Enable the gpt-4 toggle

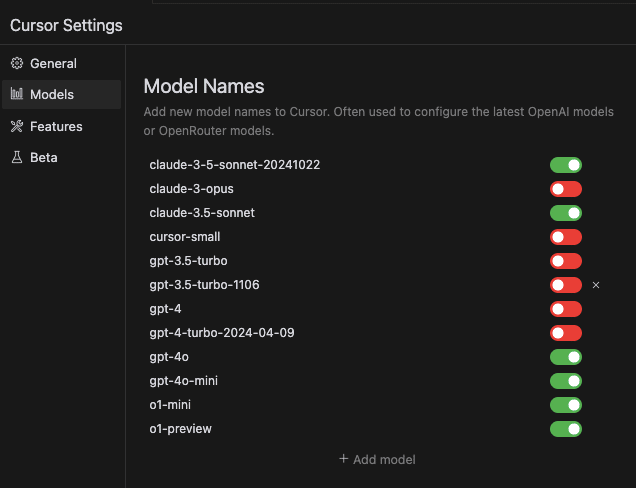pos(566,309)
